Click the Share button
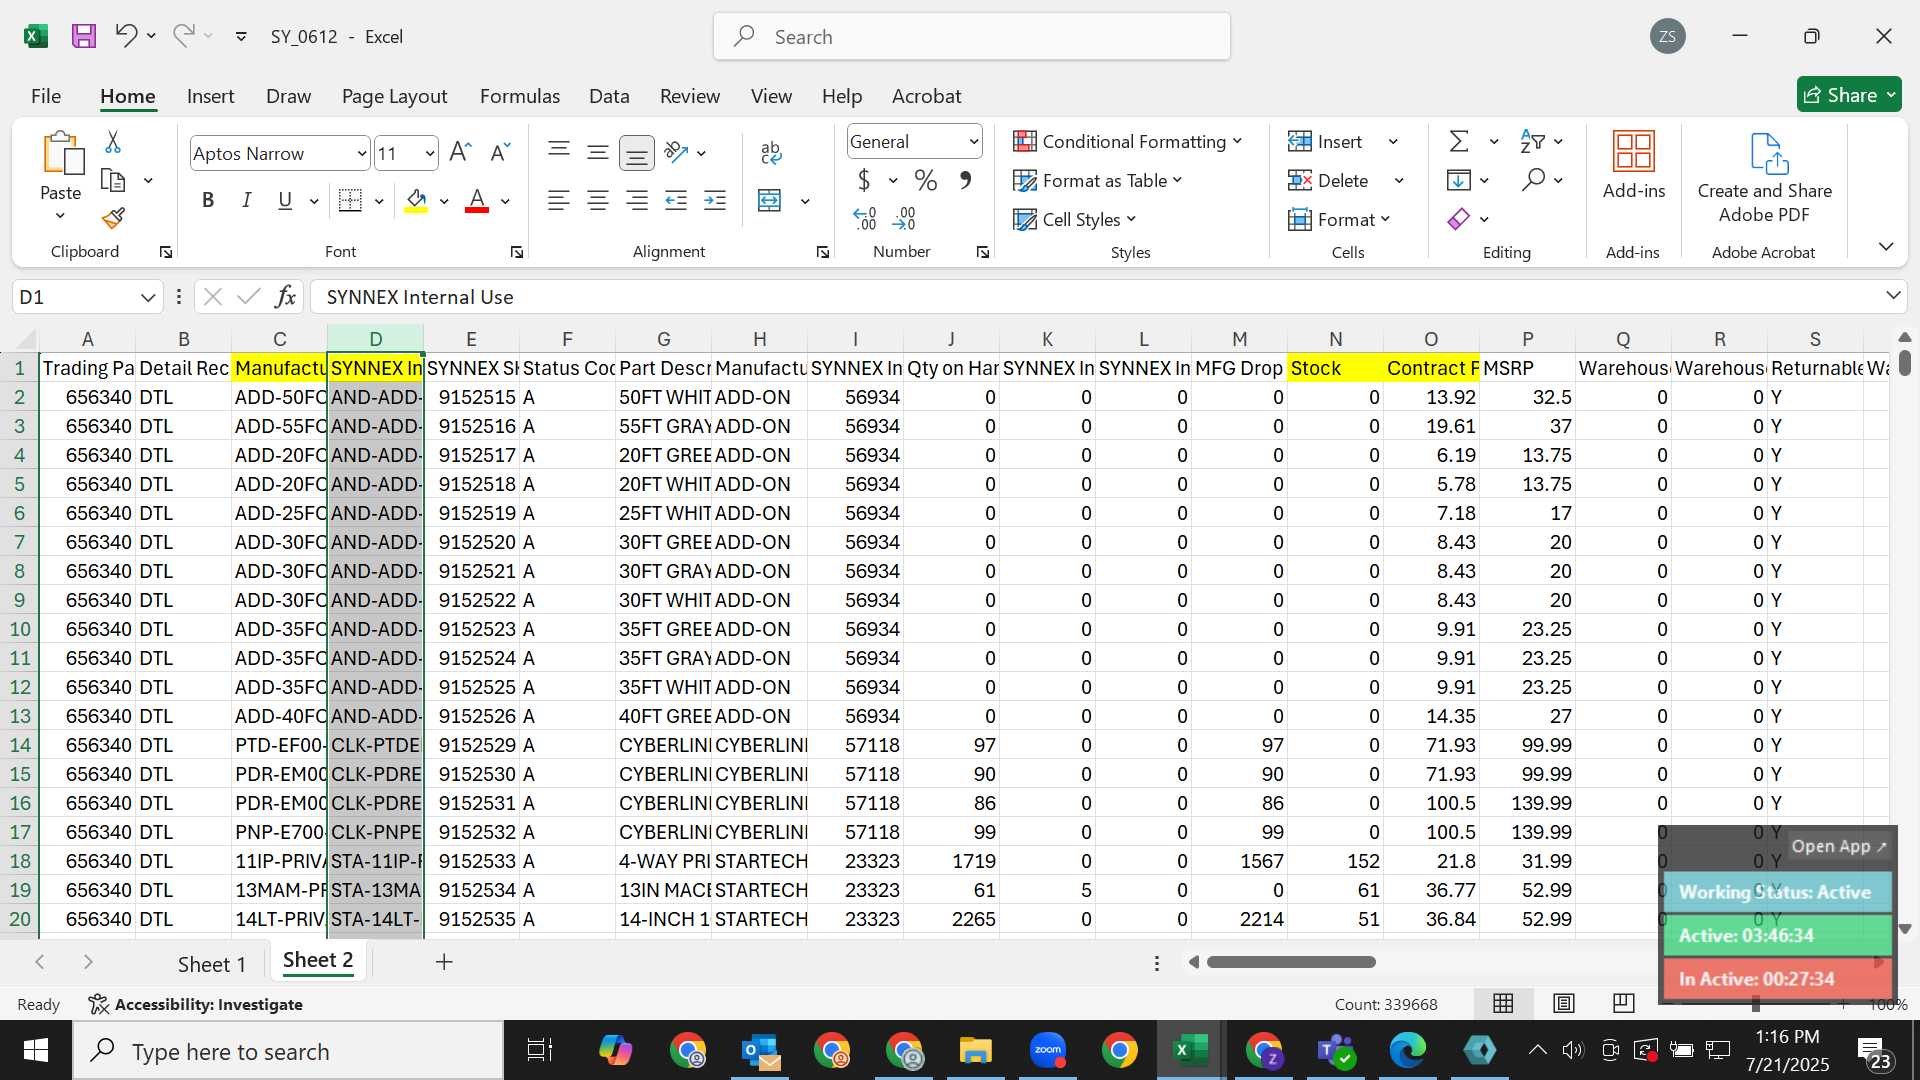 coord(1848,95)
